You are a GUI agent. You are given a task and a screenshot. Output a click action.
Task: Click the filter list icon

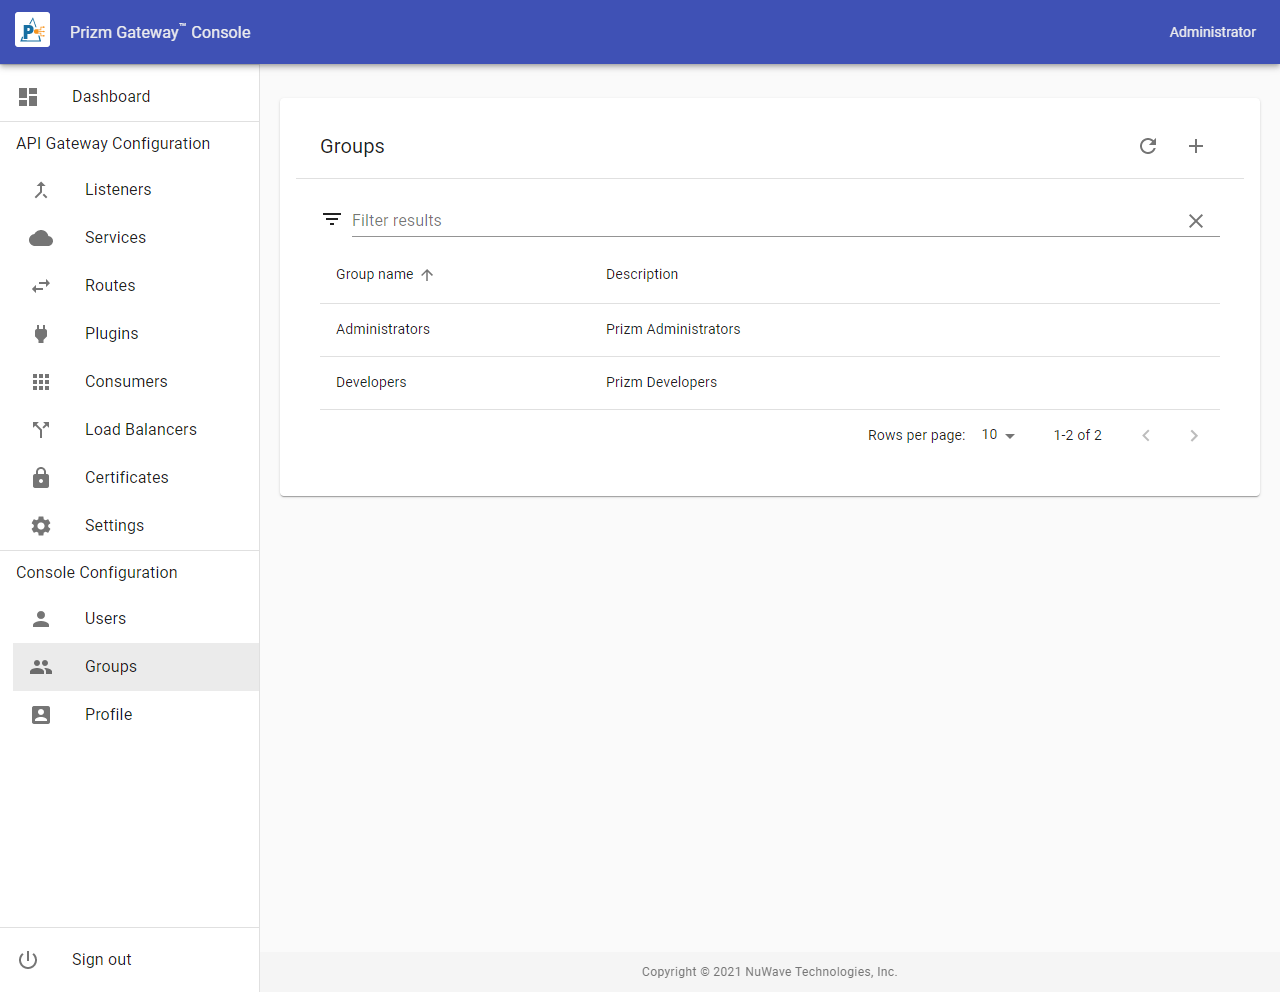pyautogui.click(x=332, y=220)
